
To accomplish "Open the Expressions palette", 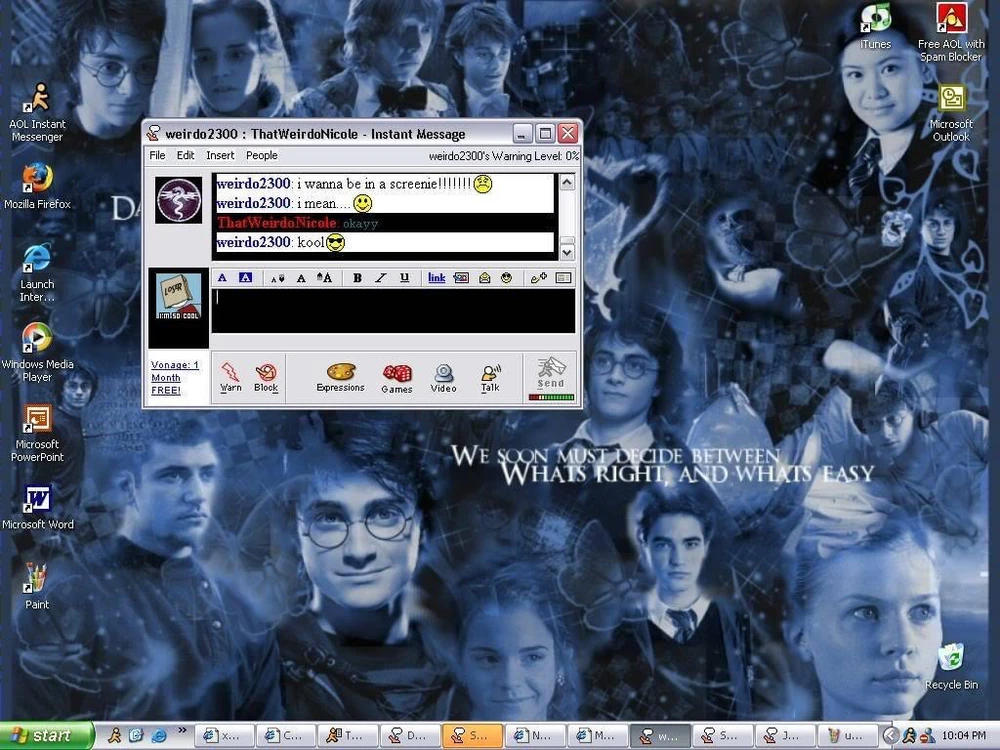I will coord(340,375).
